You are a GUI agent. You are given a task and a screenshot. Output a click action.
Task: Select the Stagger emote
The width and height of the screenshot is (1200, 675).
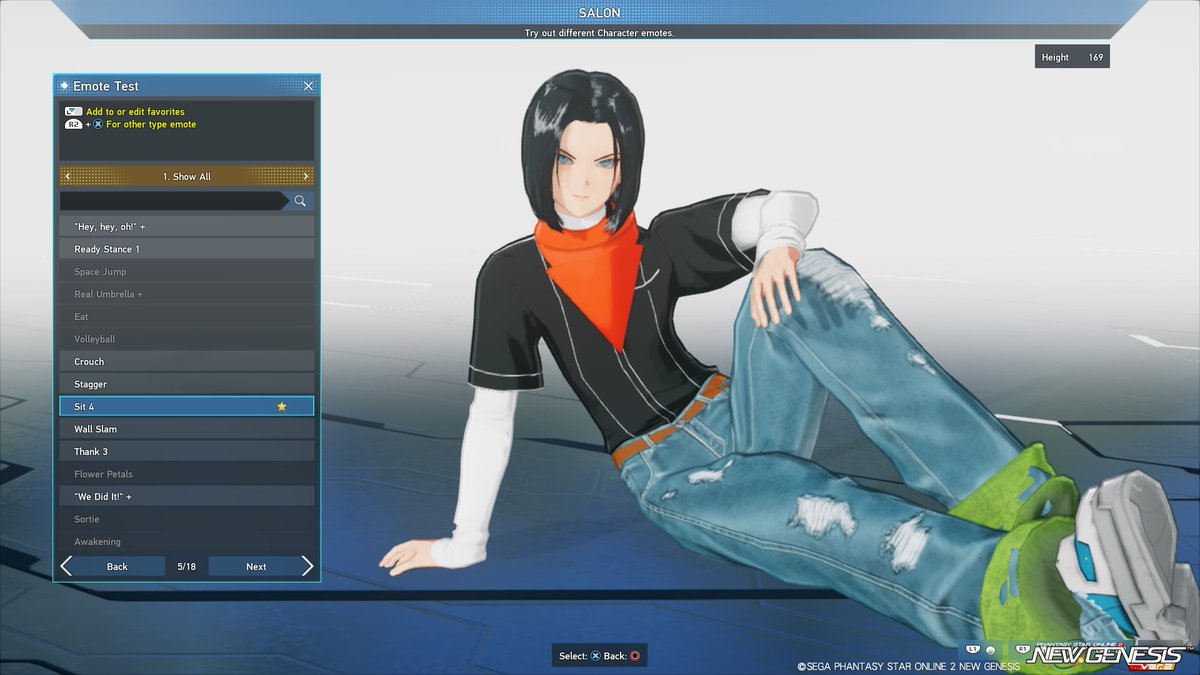187,384
